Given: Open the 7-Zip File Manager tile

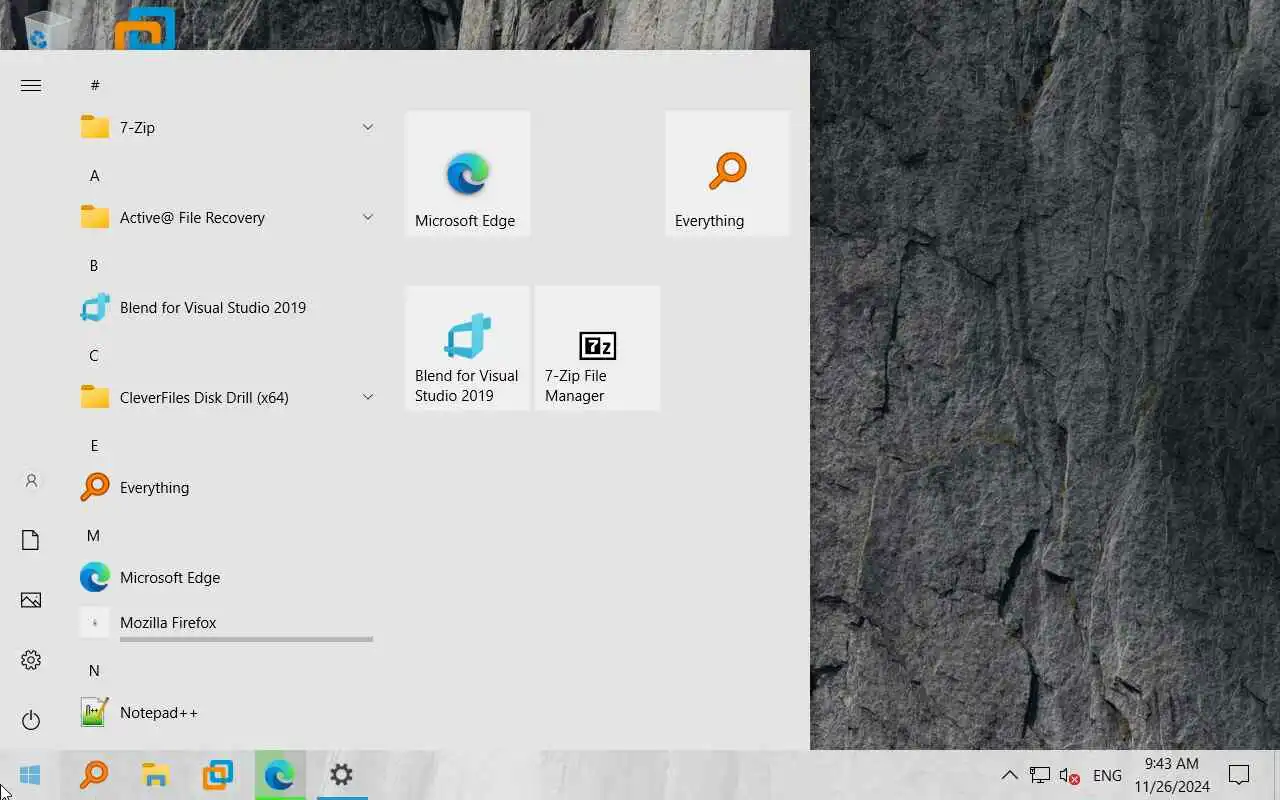Looking at the screenshot, I should pyautogui.click(x=597, y=348).
